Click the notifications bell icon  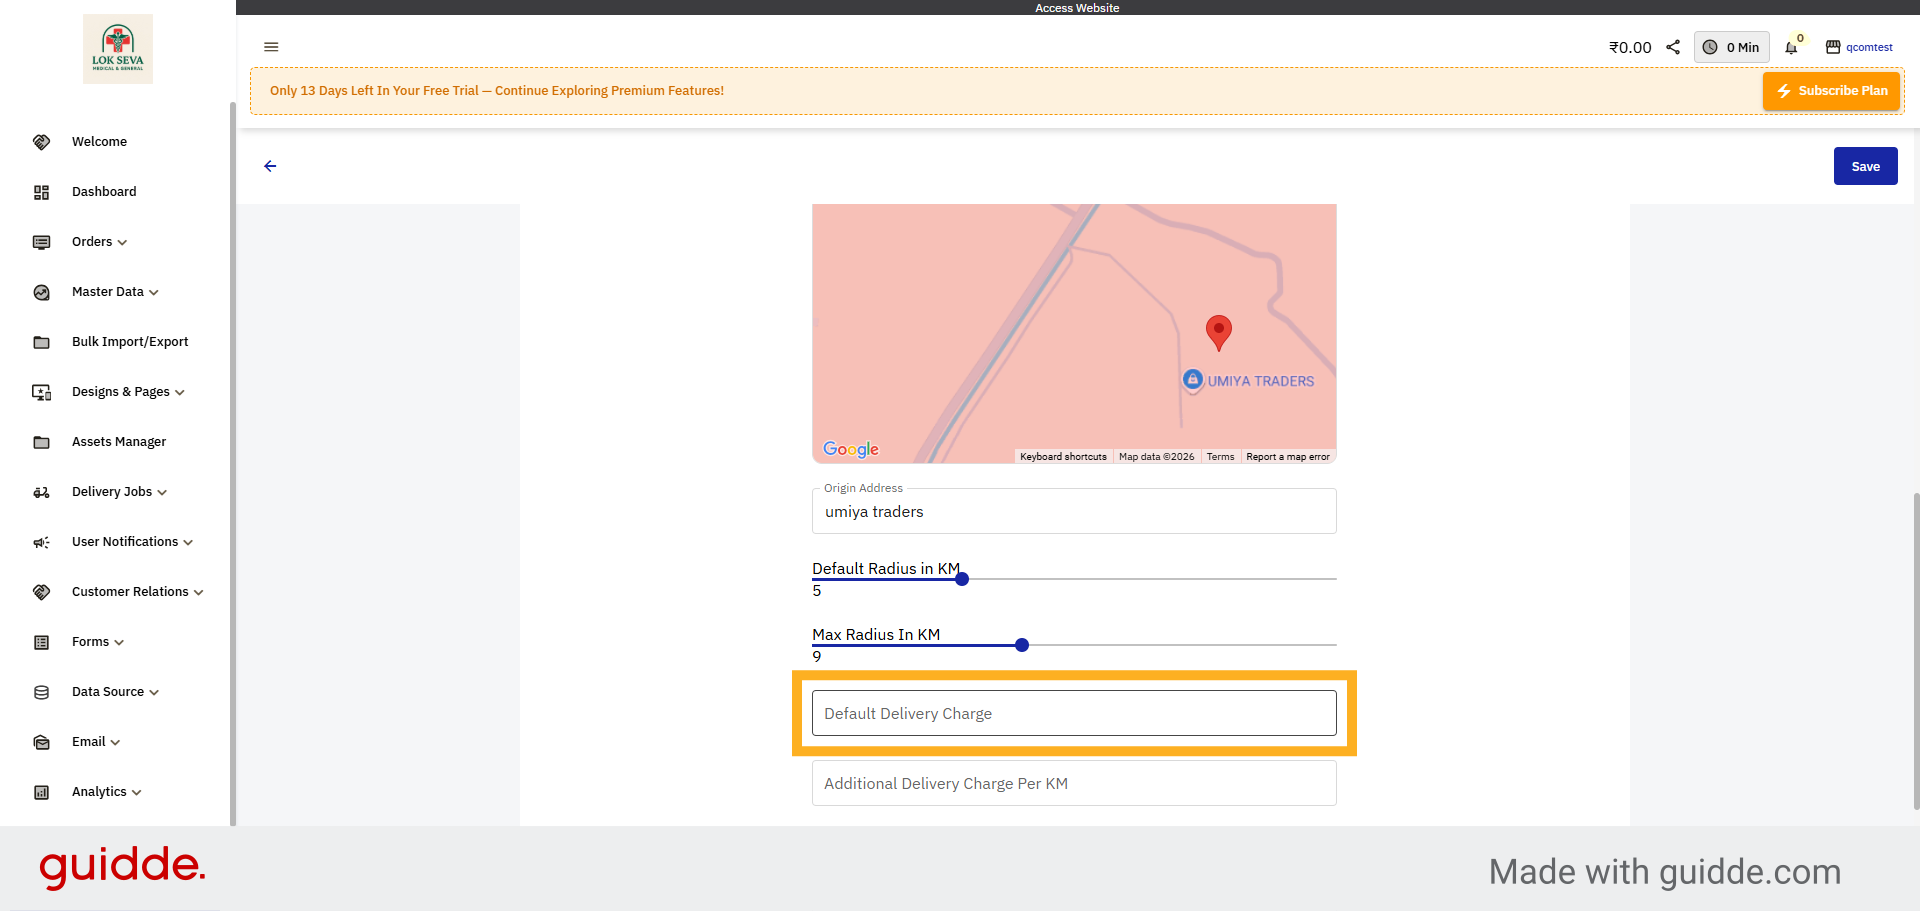pos(1791,47)
